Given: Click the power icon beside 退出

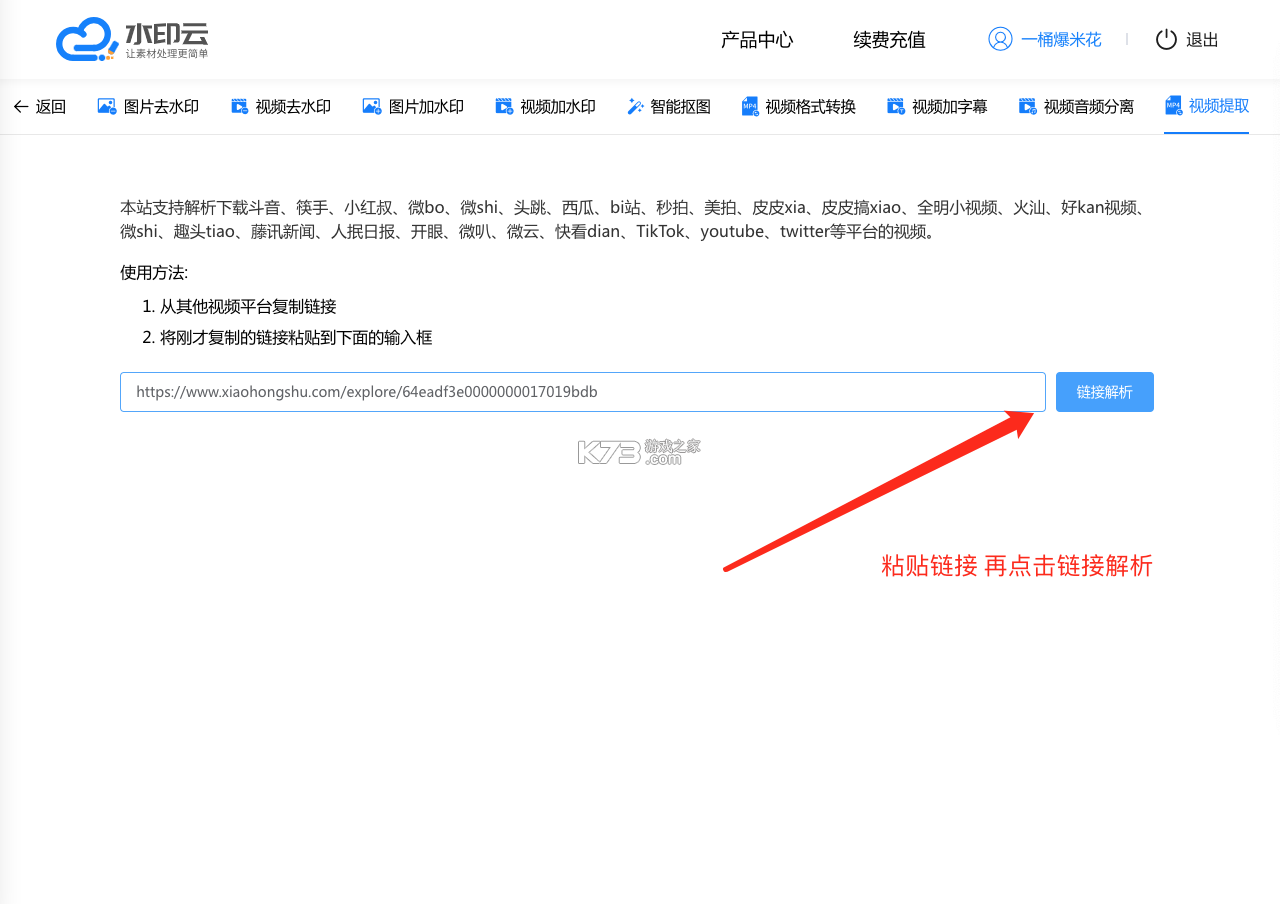Looking at the screenshot, I should [x=1166, y=39].
